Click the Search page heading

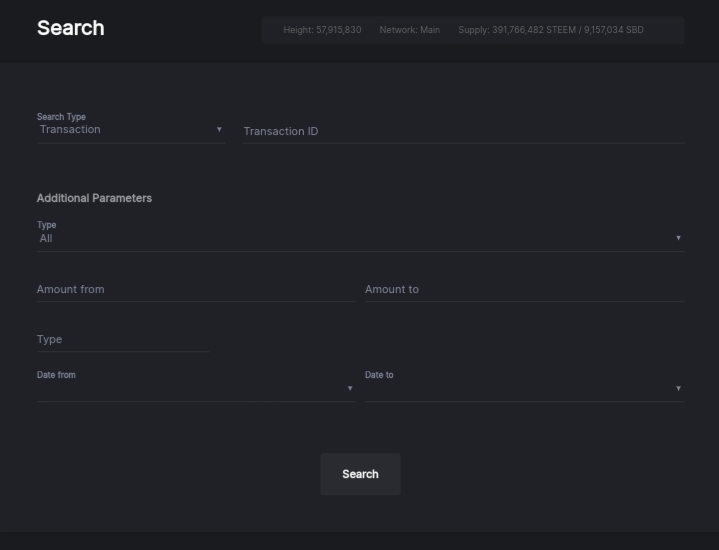[71, 28]
